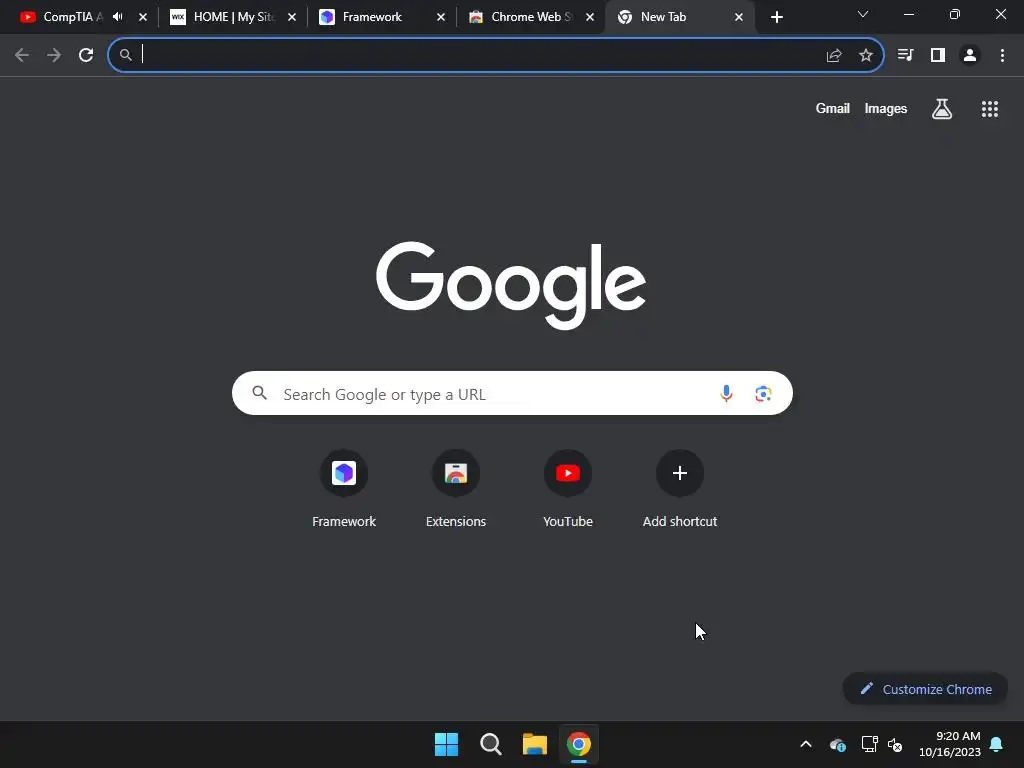The width and height of the screenshot is (1024, 768).
Task: Show hidden system tray icons
Action: point(806,744)
